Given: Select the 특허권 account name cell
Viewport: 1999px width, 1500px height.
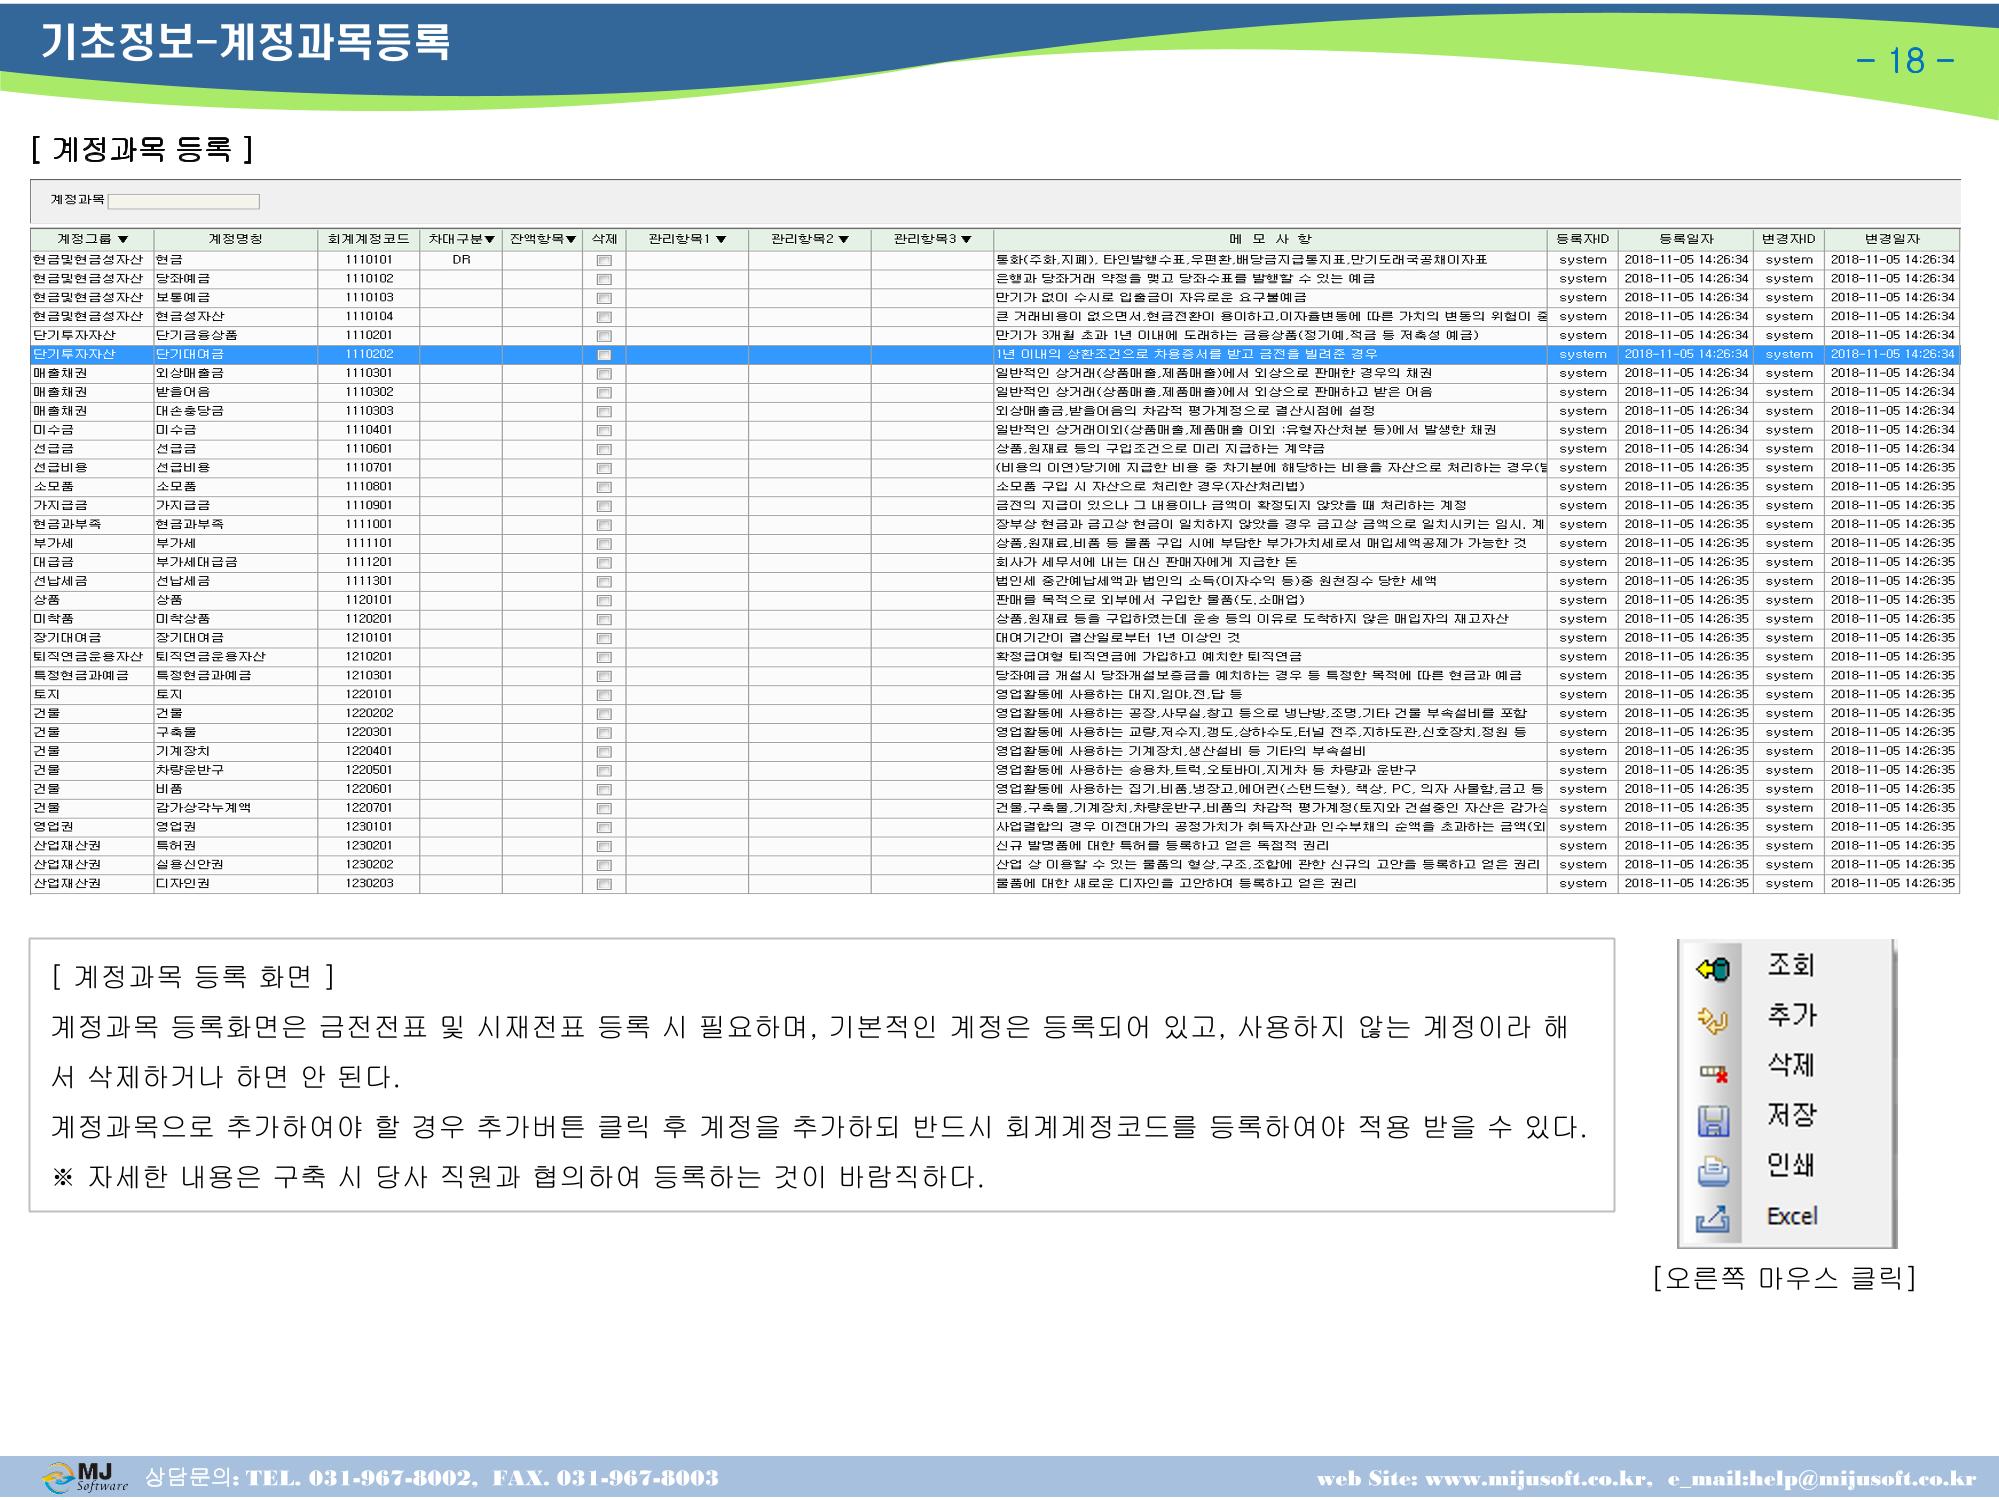Looking at the screenshot, I should pyautogui.click(x=235, y=846).
